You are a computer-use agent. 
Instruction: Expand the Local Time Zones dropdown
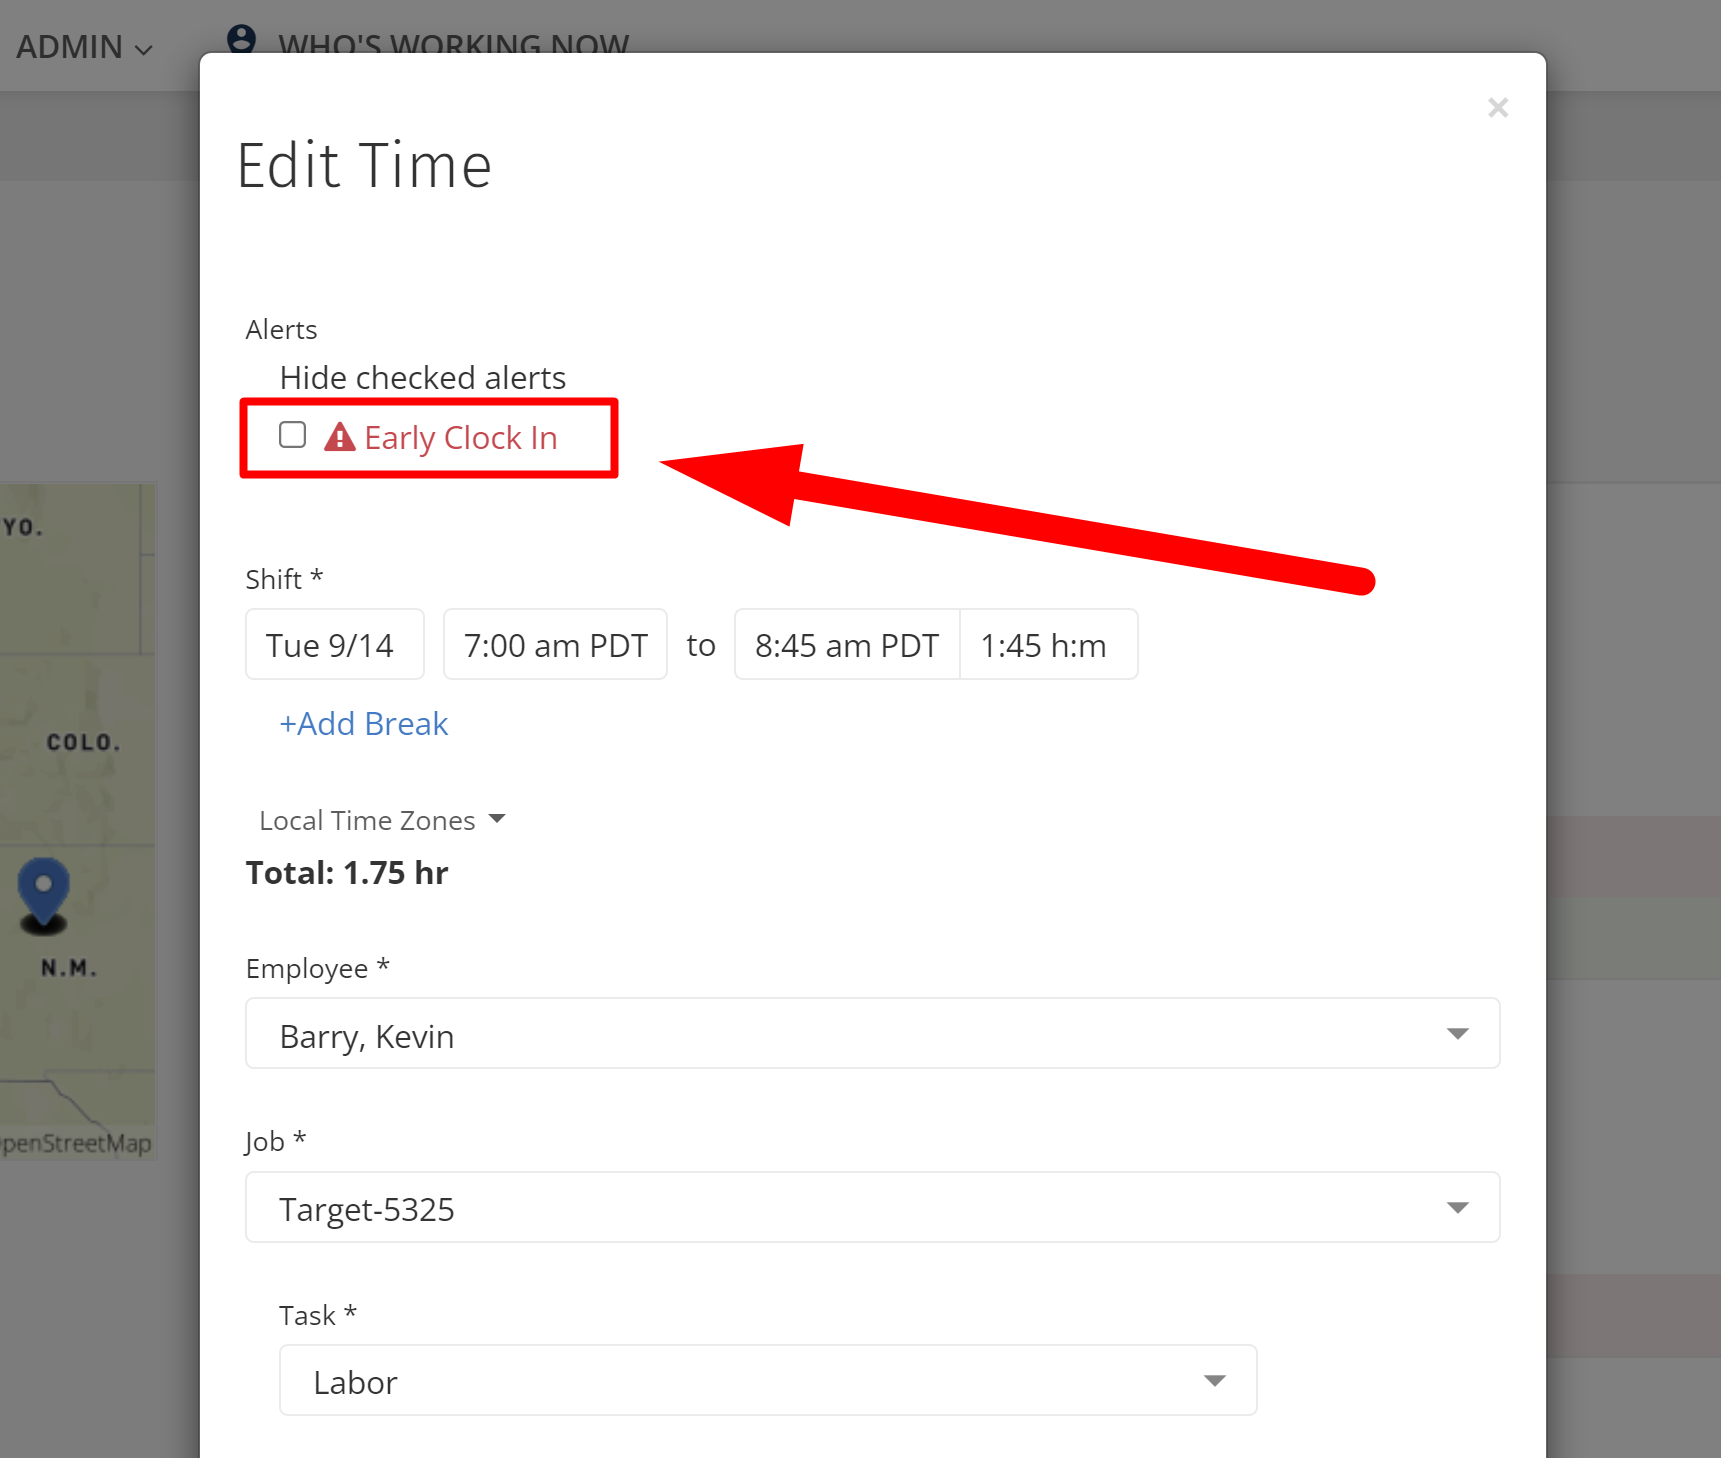[x=381, y=821]
